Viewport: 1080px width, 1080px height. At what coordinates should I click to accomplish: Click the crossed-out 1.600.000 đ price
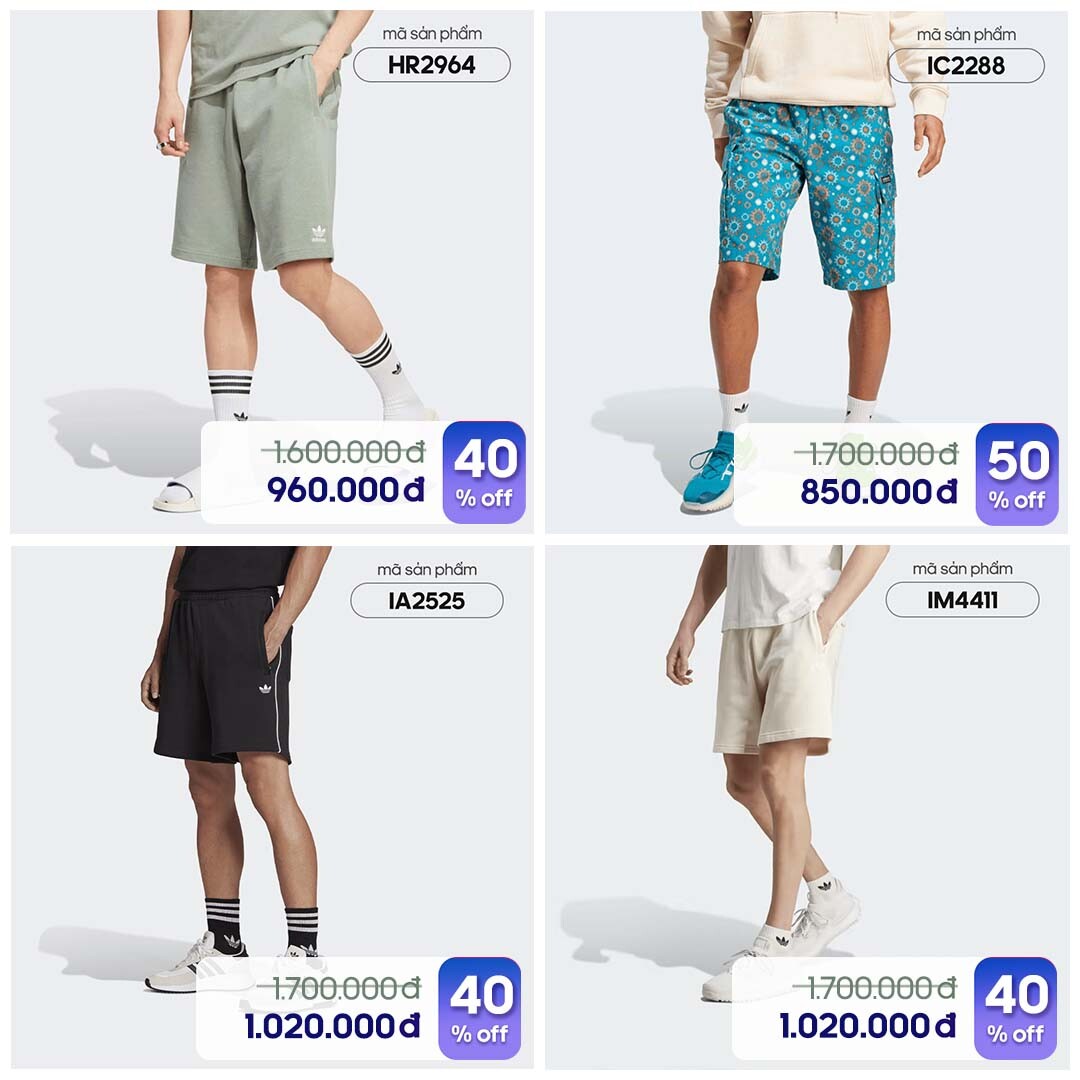[344, 453]
